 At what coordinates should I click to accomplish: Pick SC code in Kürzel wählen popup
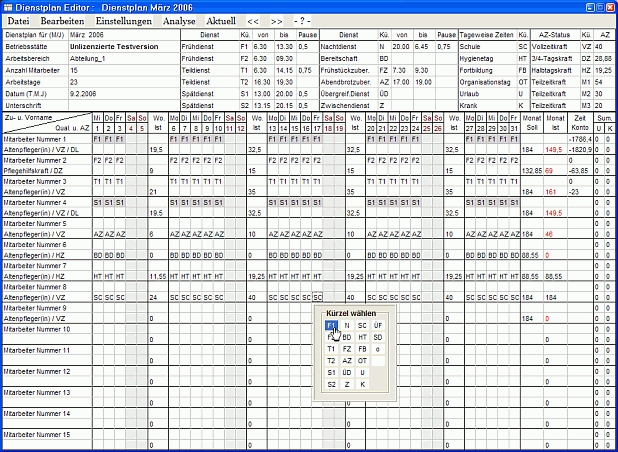pos(362,325)
